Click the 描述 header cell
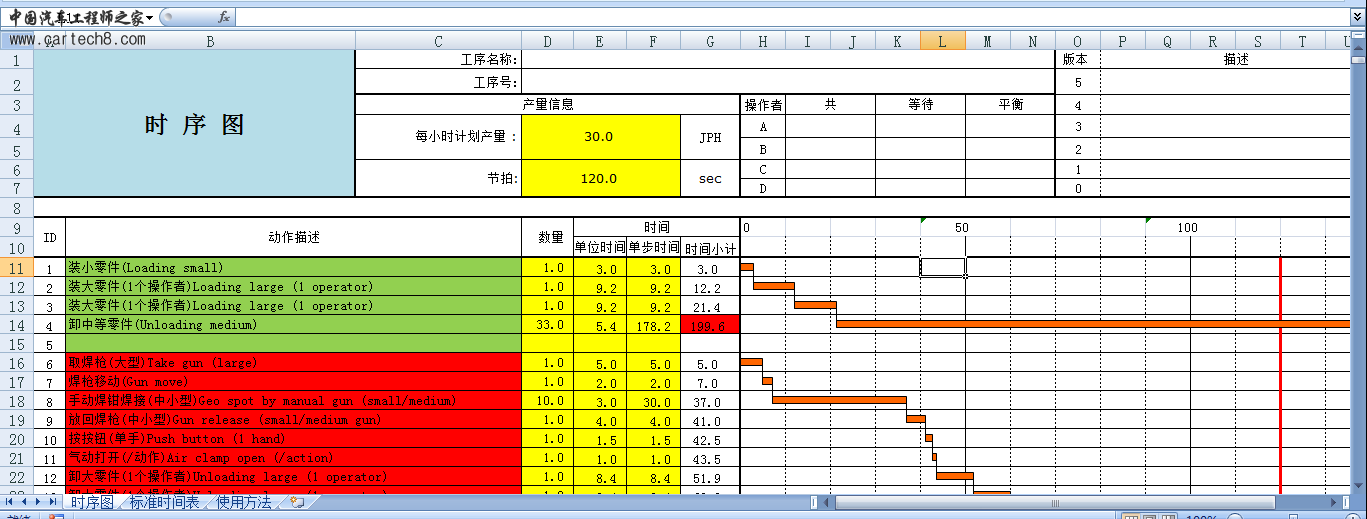Screen dimensions: 1367x519 point(1236,60)
